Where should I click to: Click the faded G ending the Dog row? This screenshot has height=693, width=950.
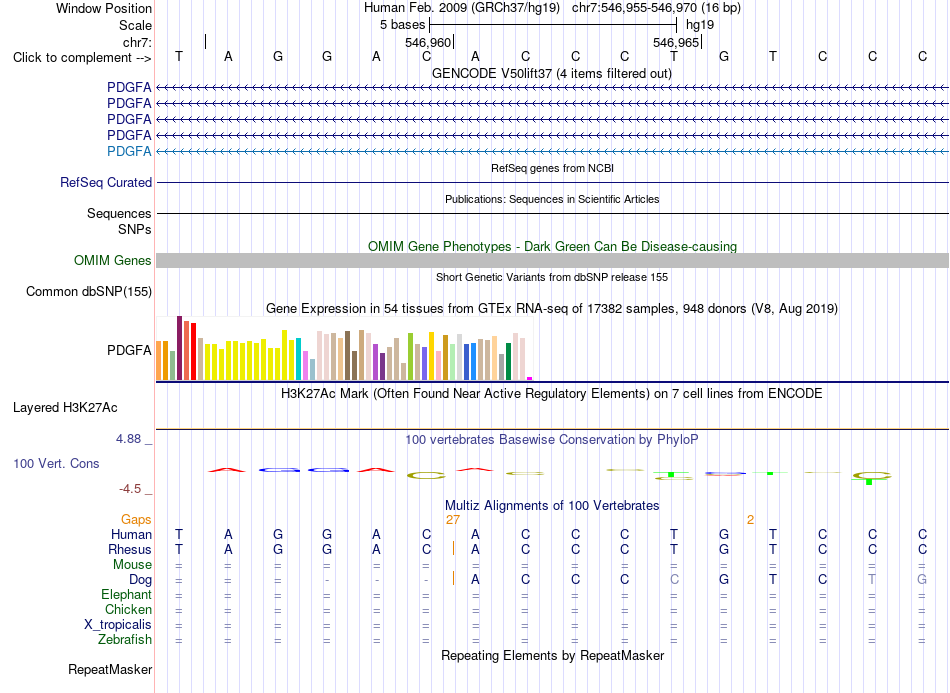(922, 580)
